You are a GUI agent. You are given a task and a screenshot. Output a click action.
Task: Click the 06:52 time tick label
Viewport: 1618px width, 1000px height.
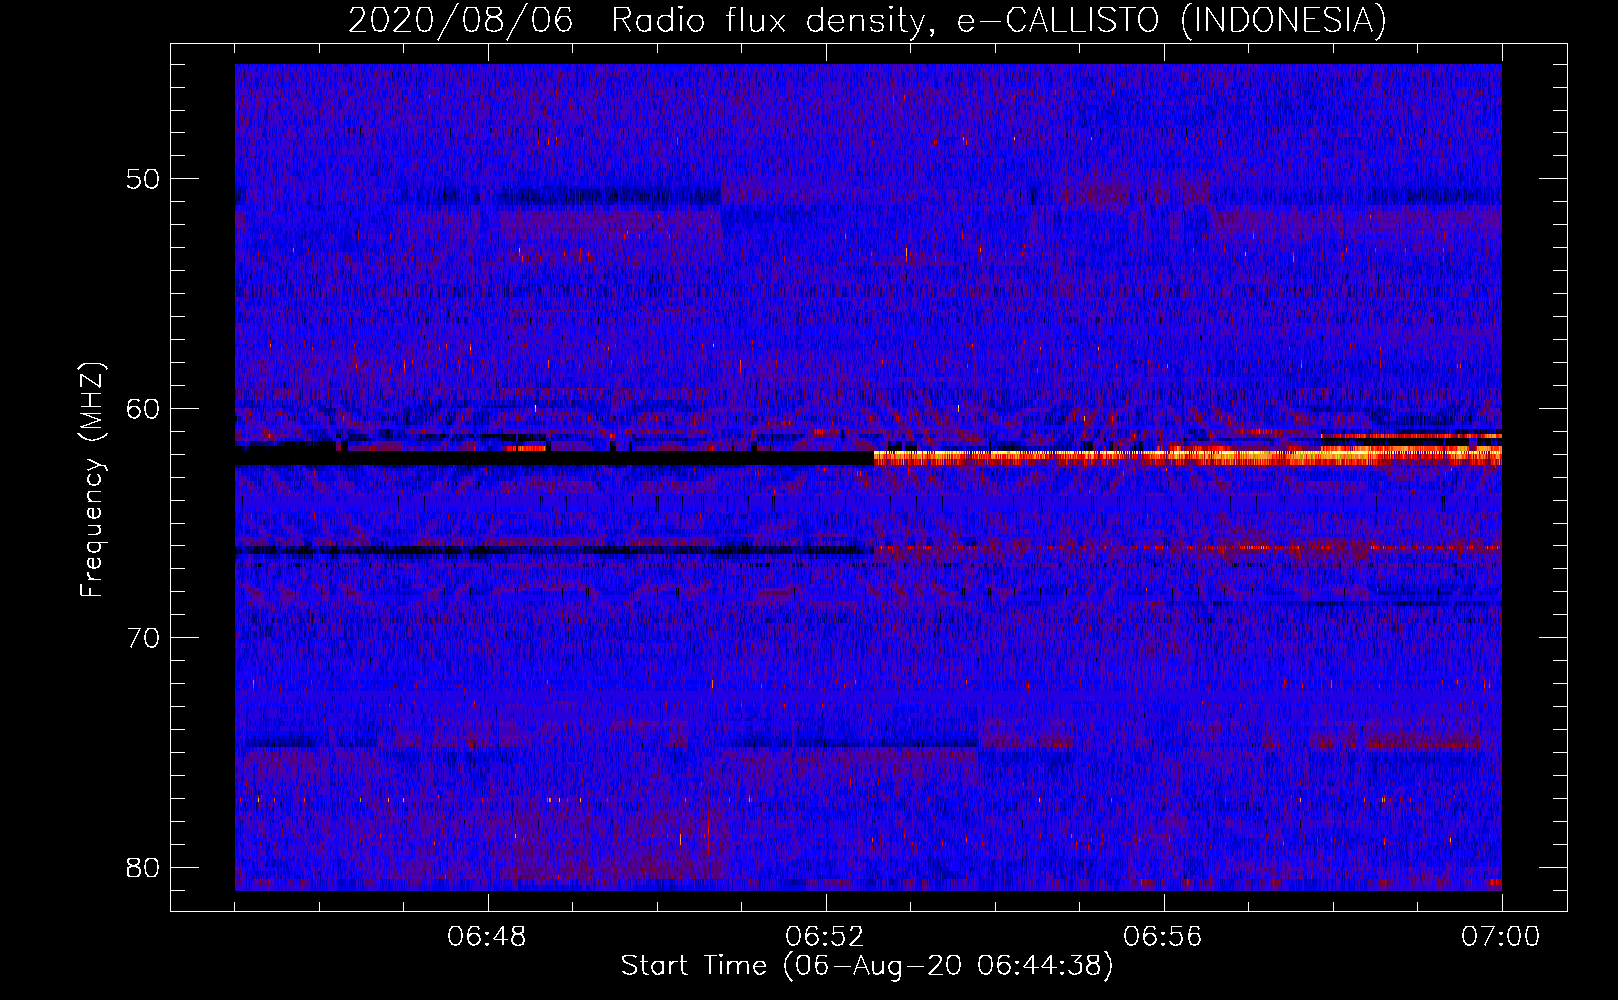click(x=825, y=937)
